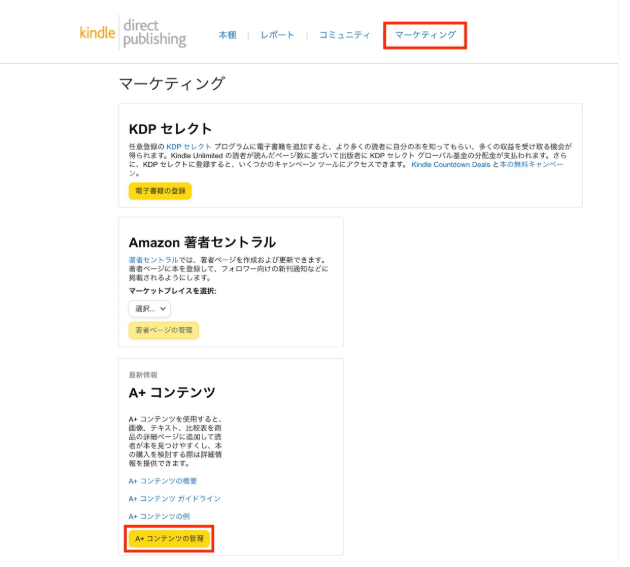Viewport: 630px width, 567px height.
Task: Select the A+ コンテンツ heading
Action: [x=172, y=392]
